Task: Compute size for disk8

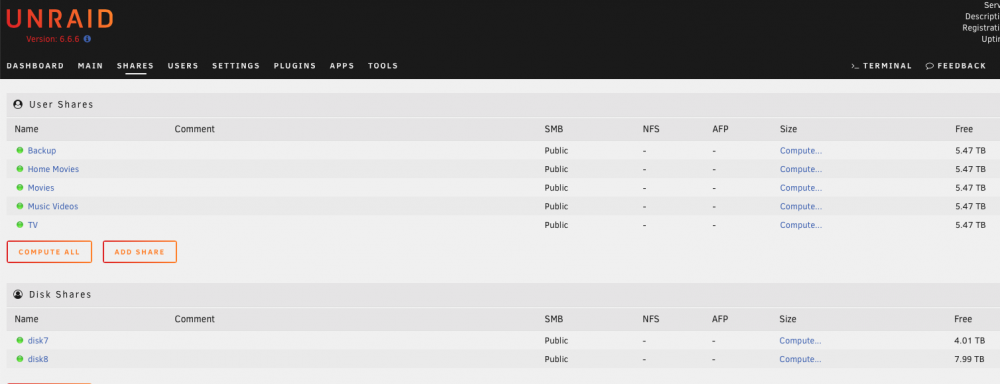Action: point(800,359)
